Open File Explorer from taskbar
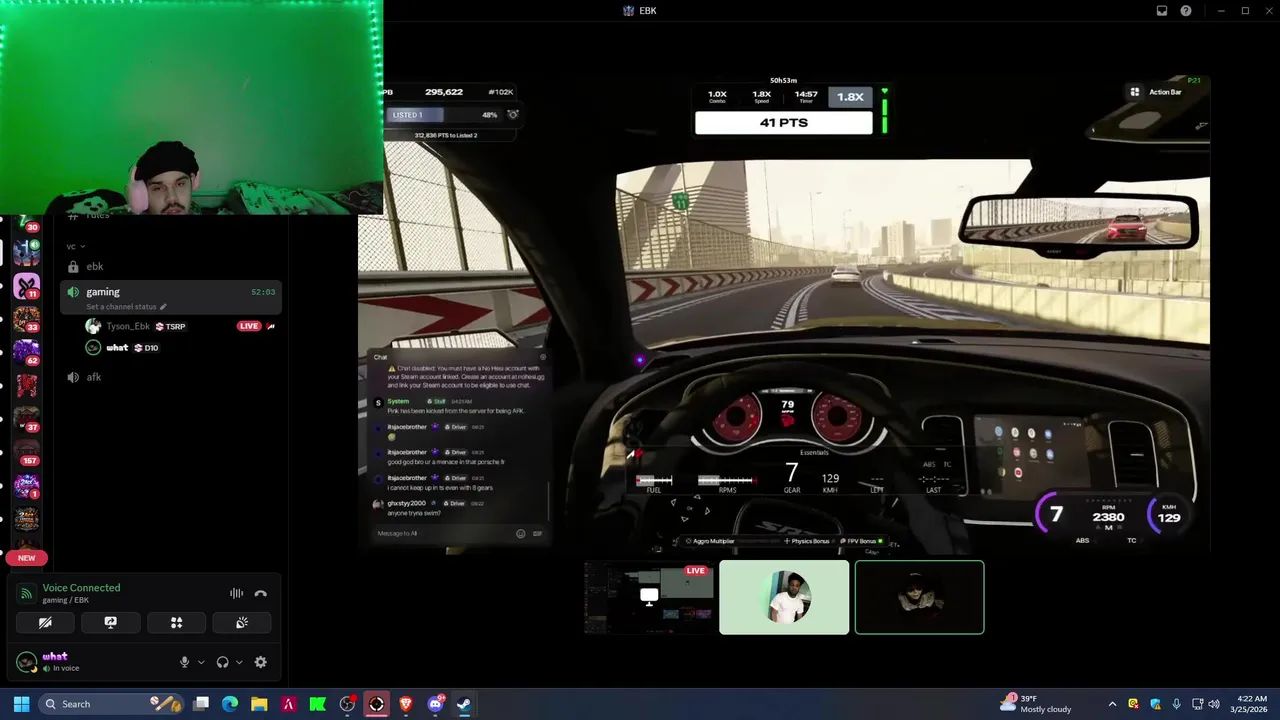The width and height of the screenshot is (1280, 720). click(259, 704)
